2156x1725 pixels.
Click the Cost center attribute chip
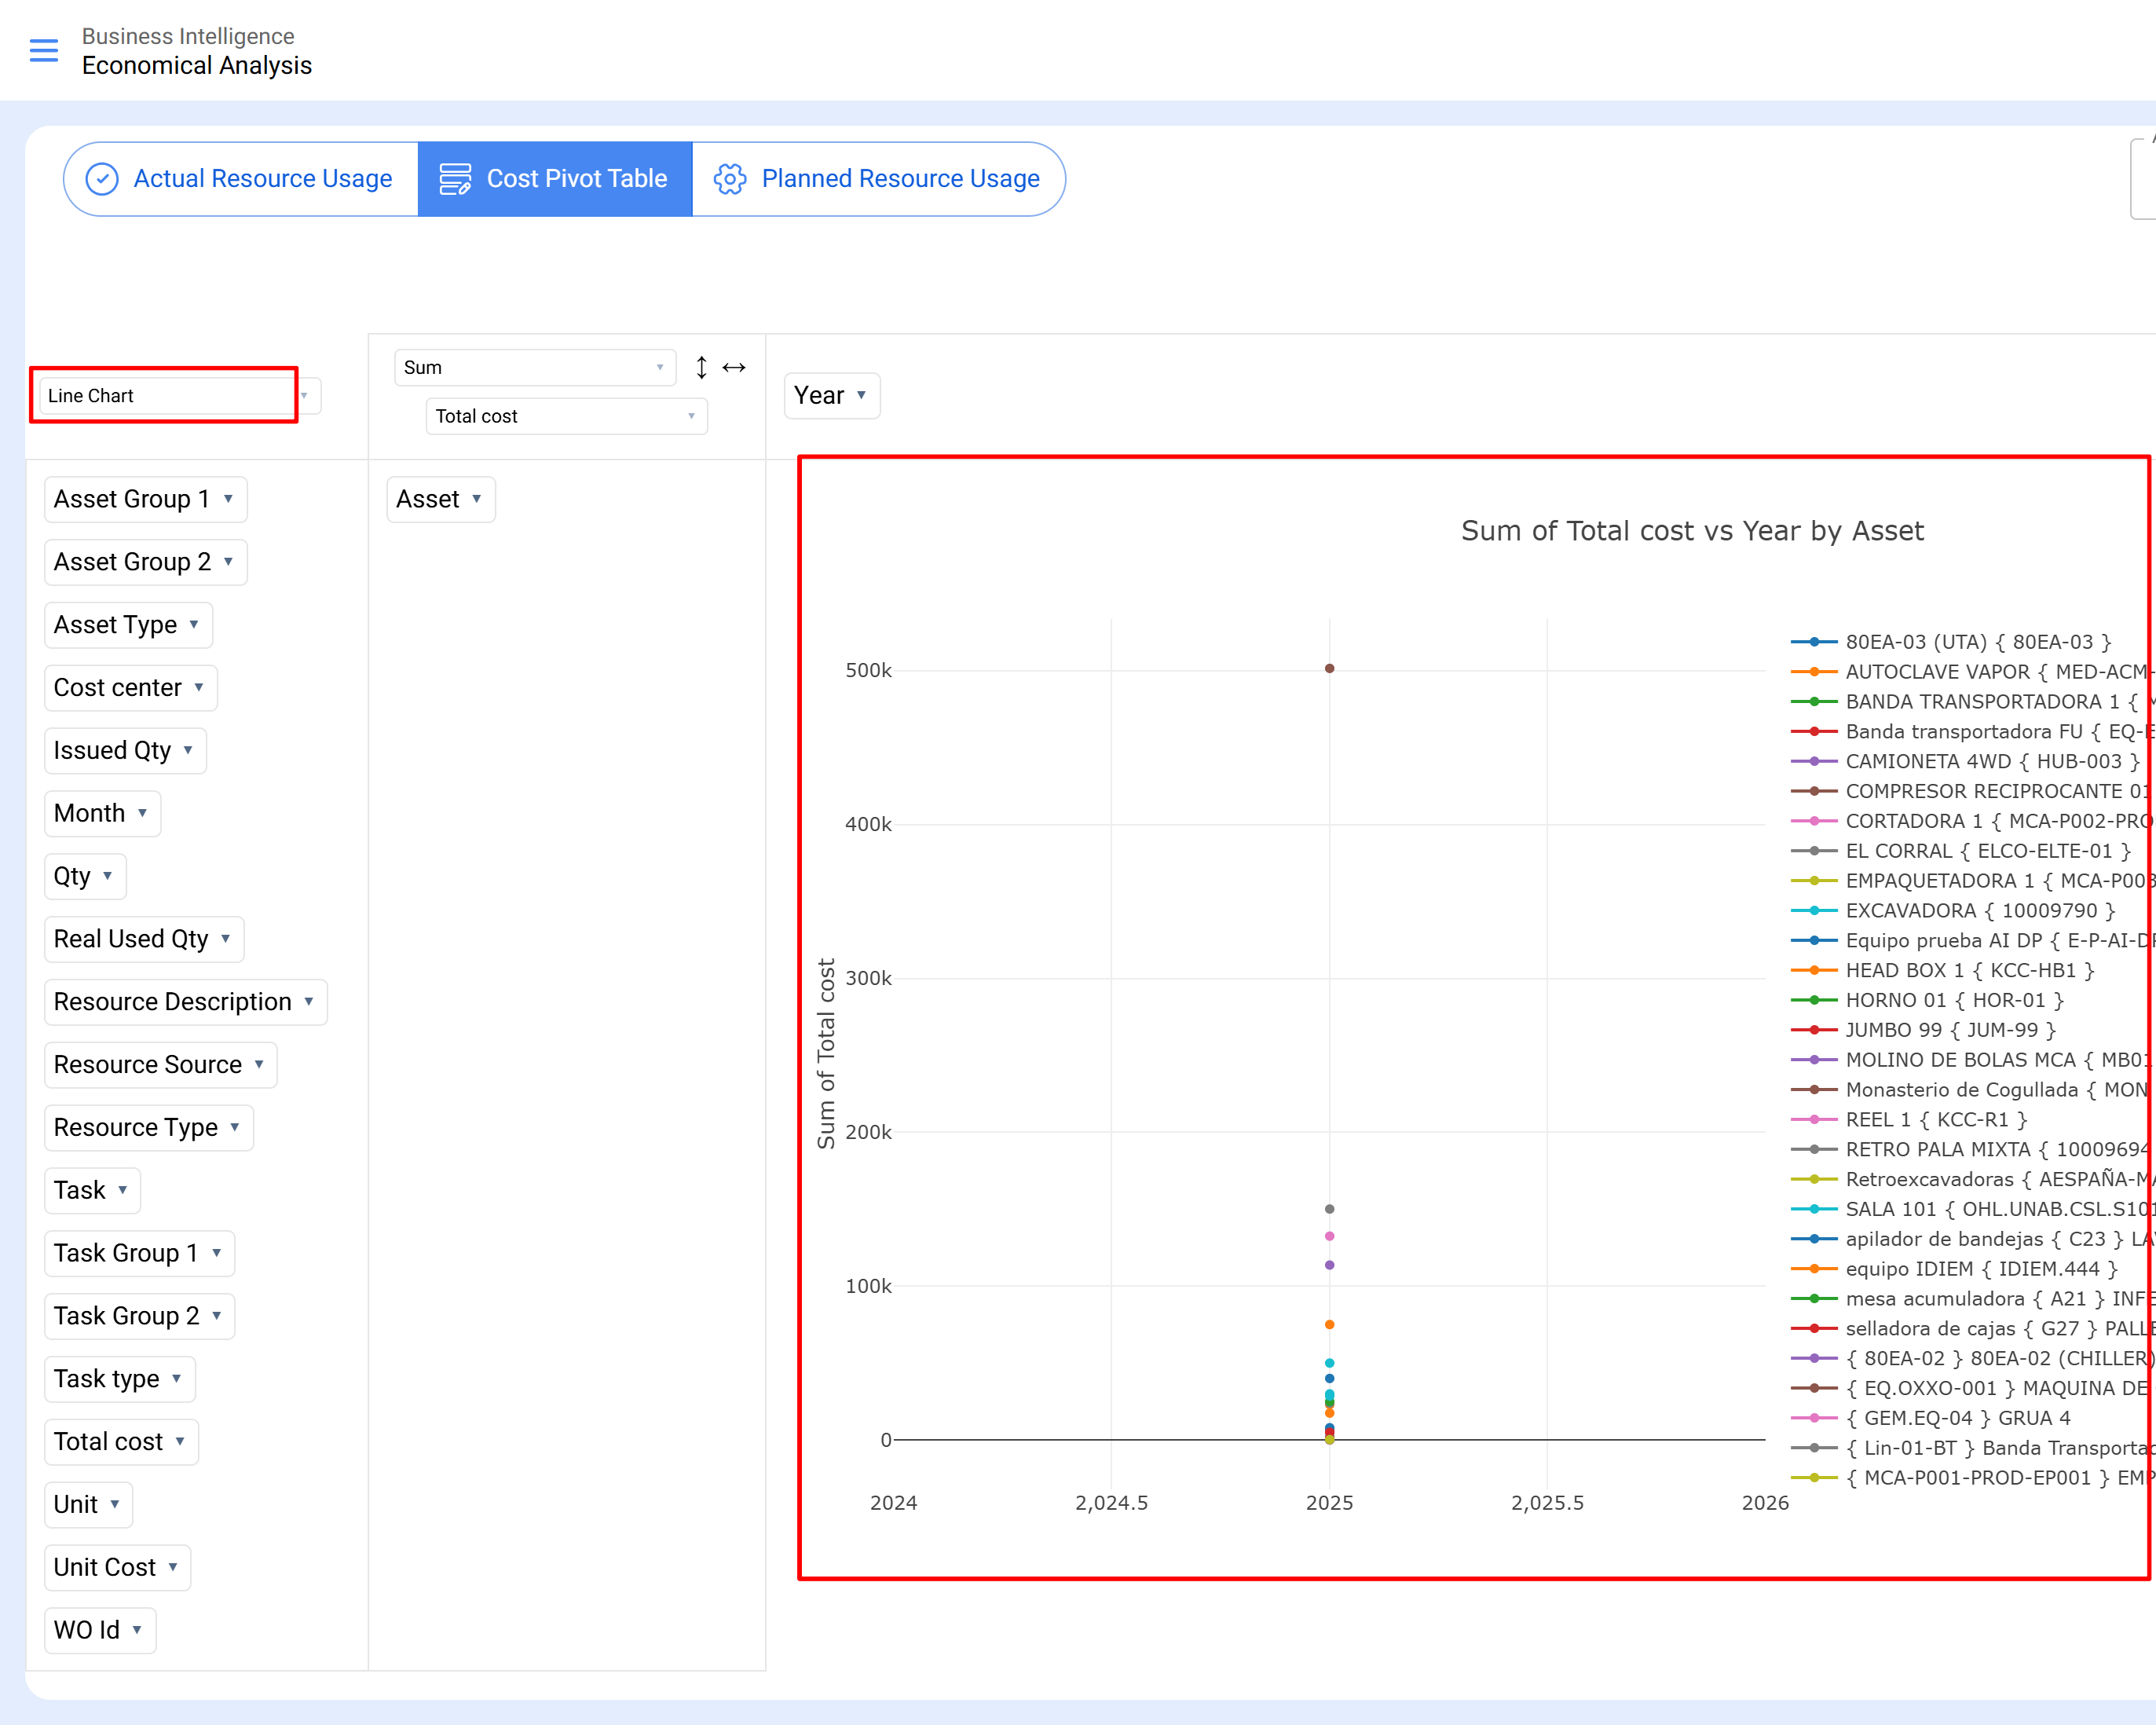point(118,688)
